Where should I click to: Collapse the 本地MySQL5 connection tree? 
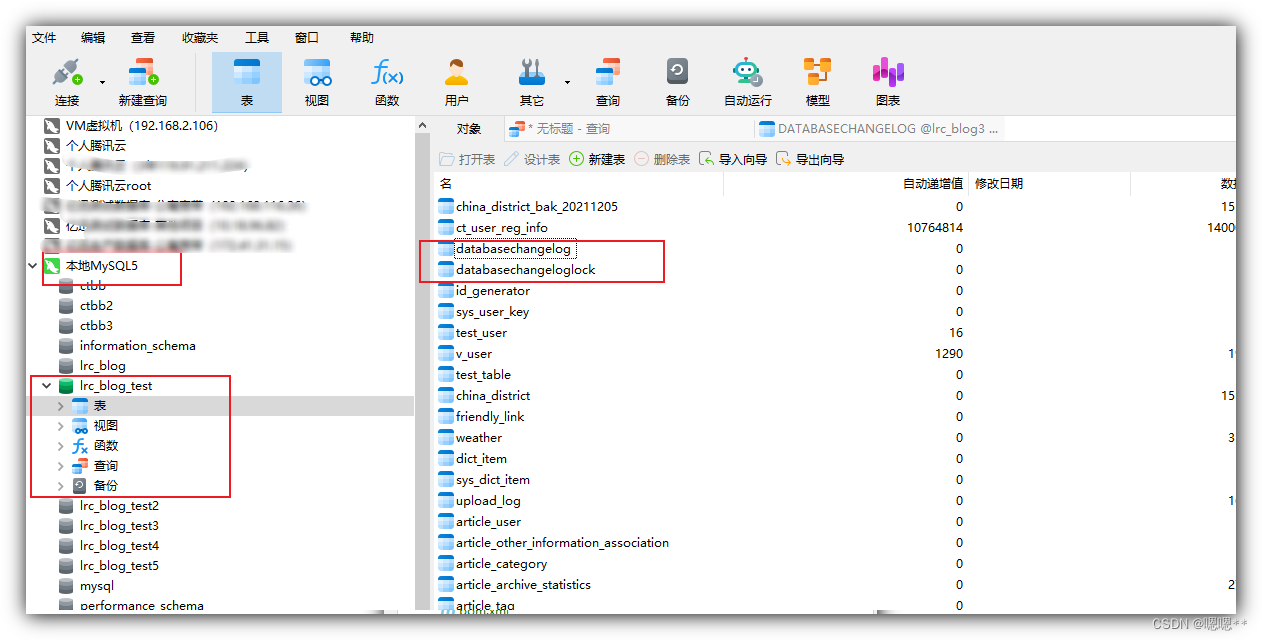[33, 266]
